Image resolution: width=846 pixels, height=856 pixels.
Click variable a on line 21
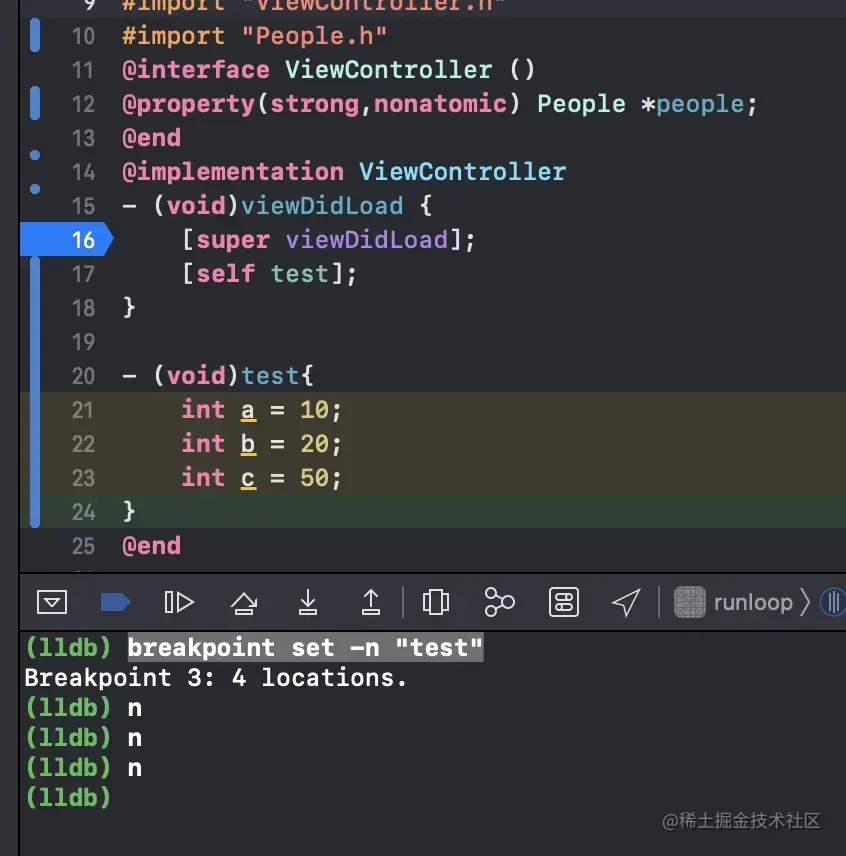[248, 411]
